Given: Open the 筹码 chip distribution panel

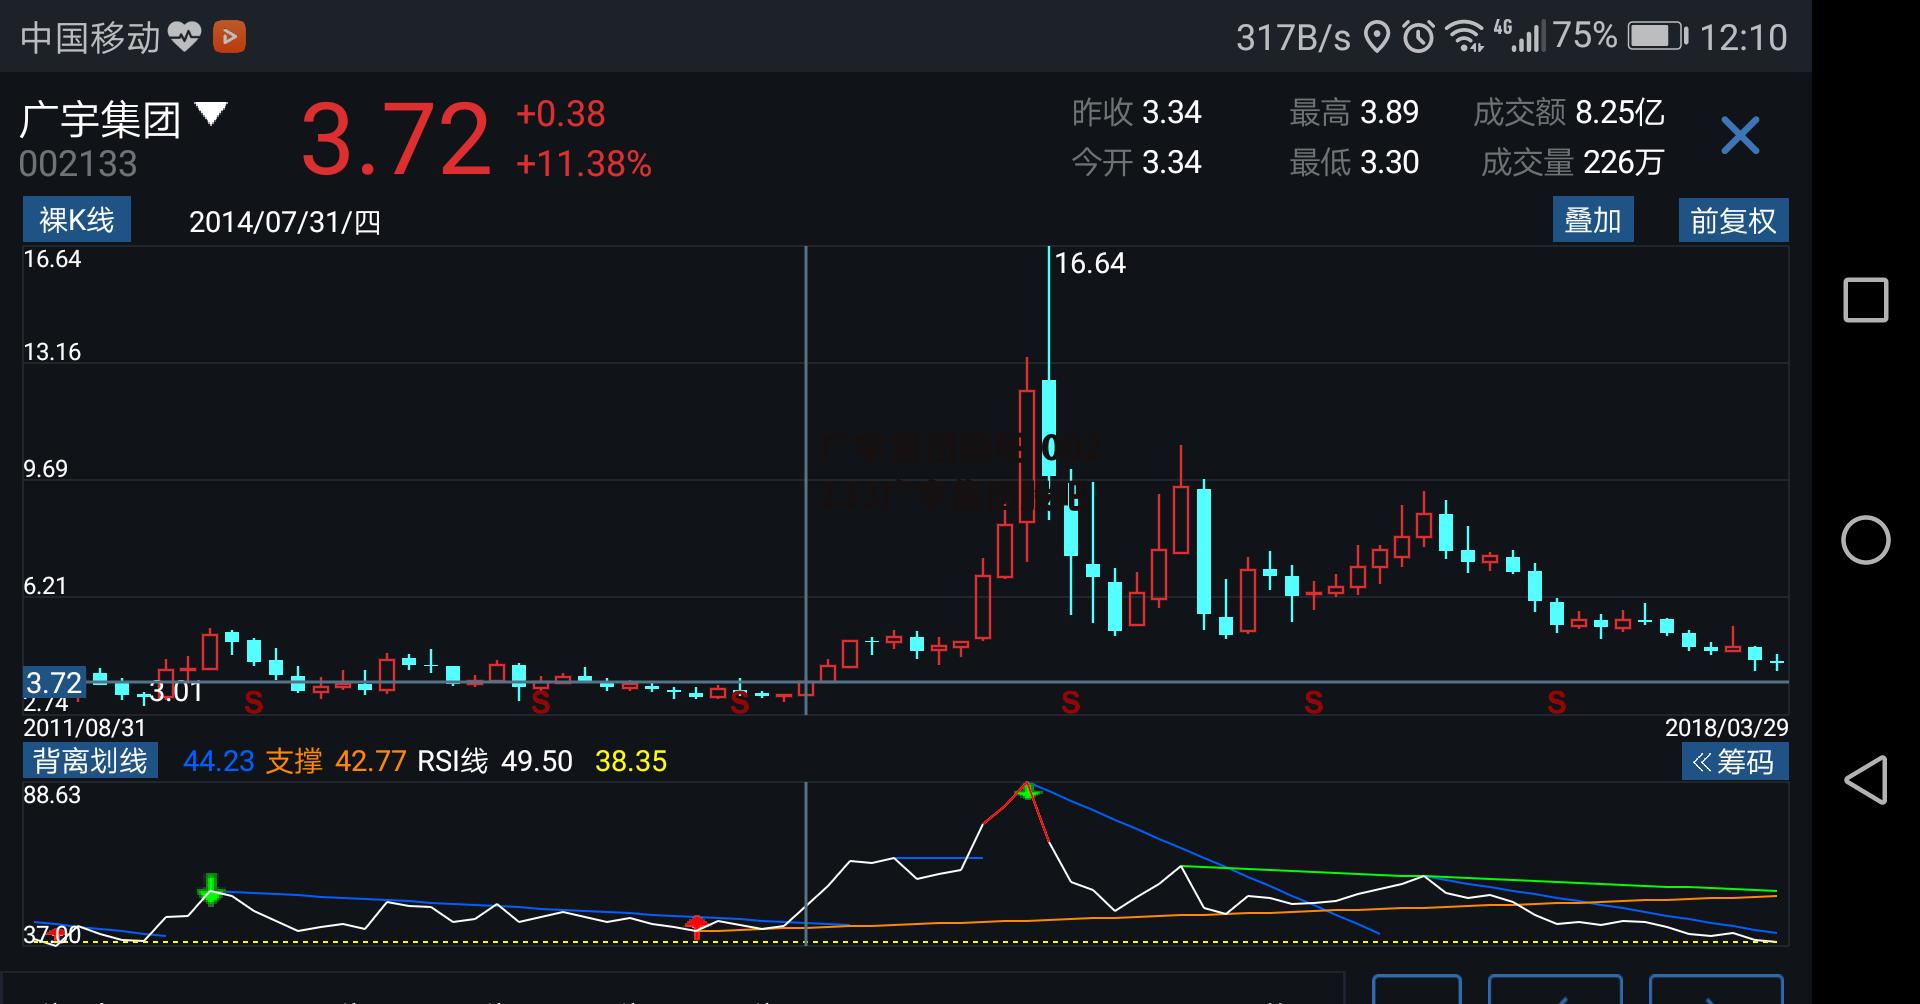Looking at the screenshot, I should pos(1735,762).
